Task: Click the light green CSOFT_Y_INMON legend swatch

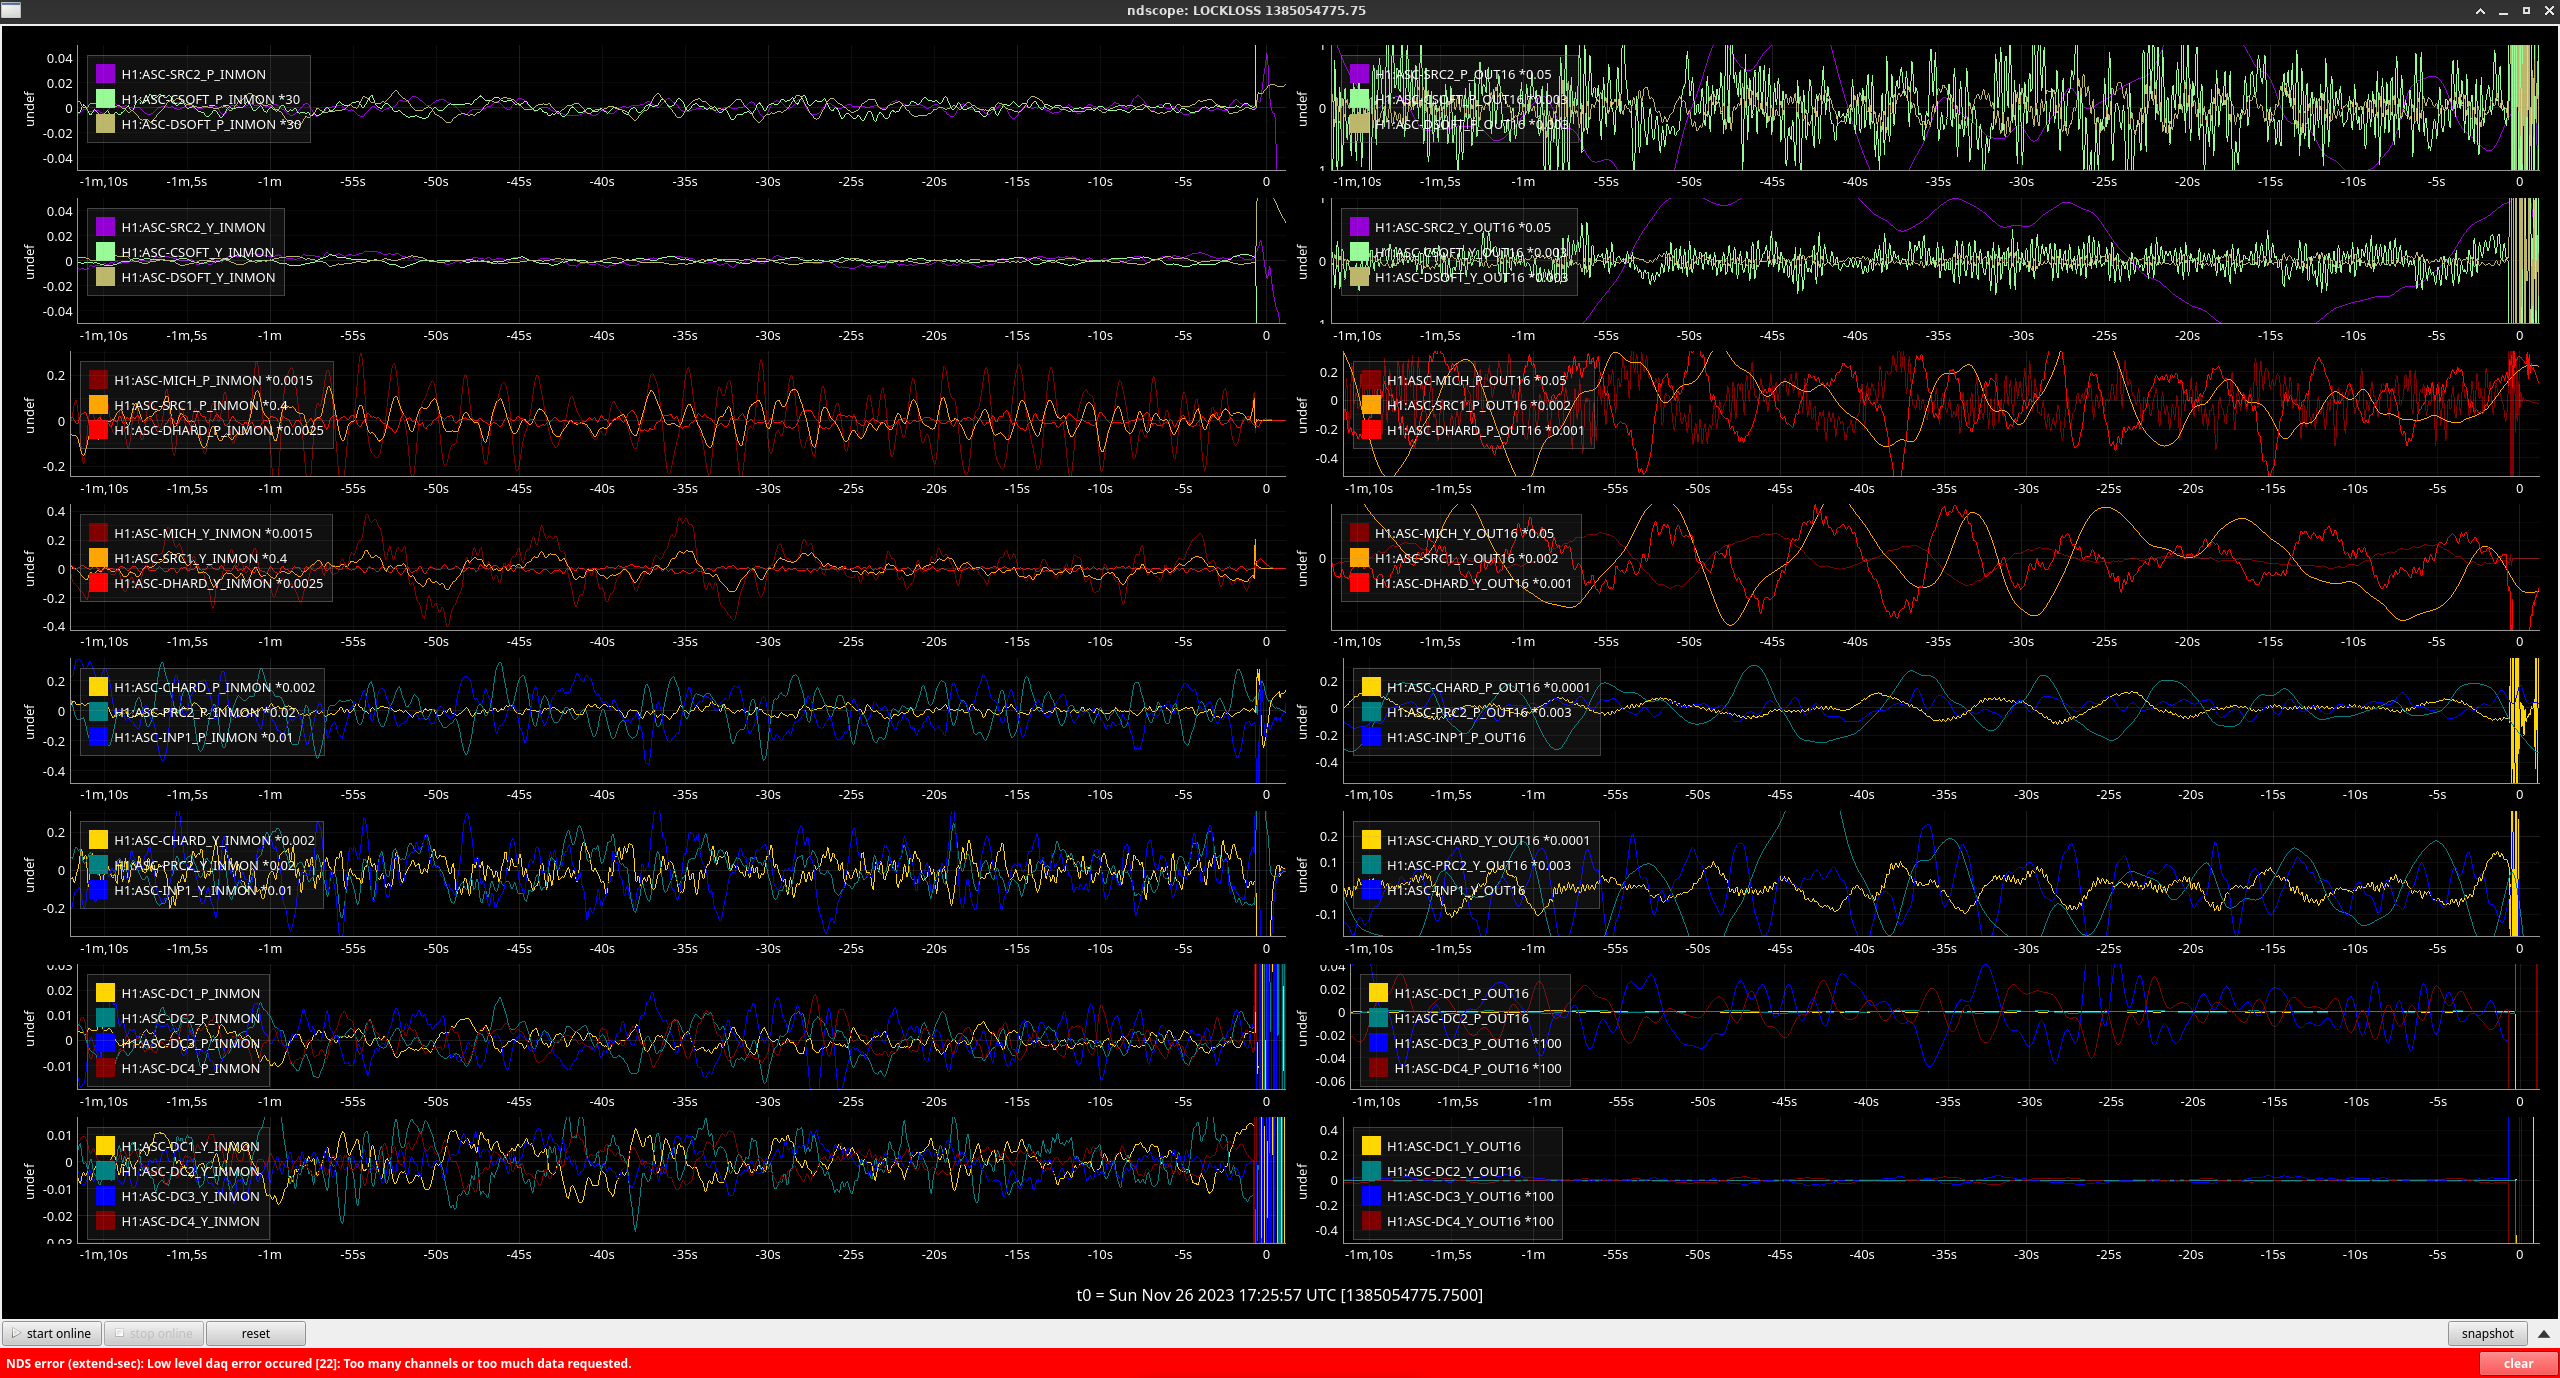Action: point(105,252)
